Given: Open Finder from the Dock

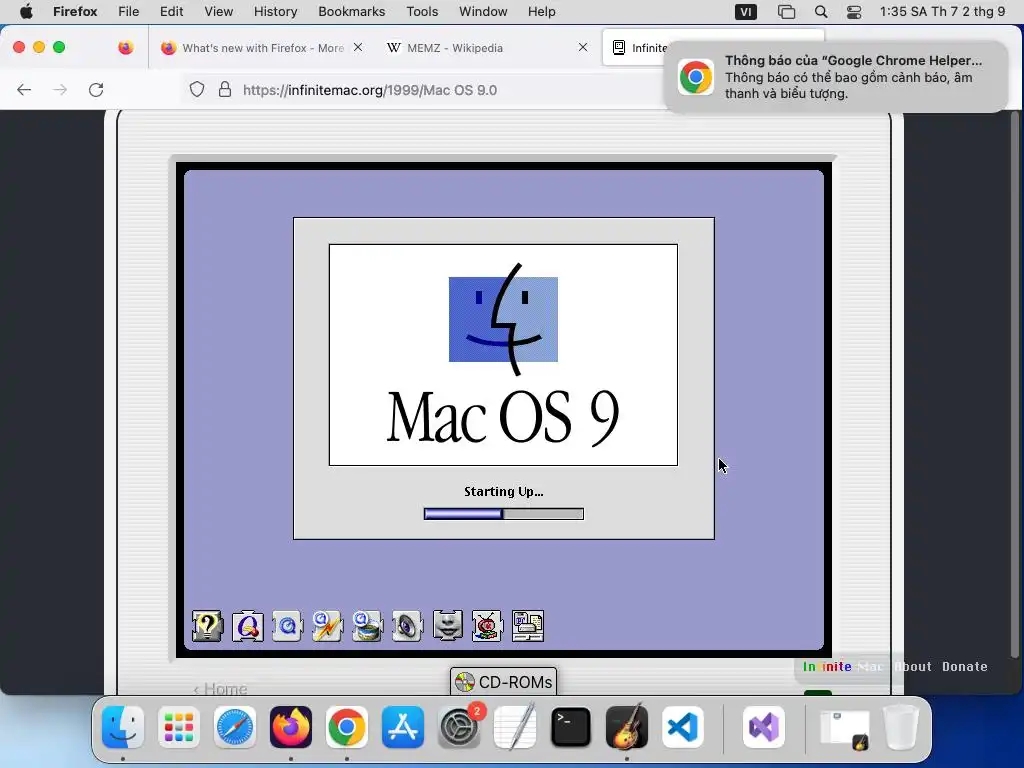Looking at the screenshot, I should pos(123,727).
